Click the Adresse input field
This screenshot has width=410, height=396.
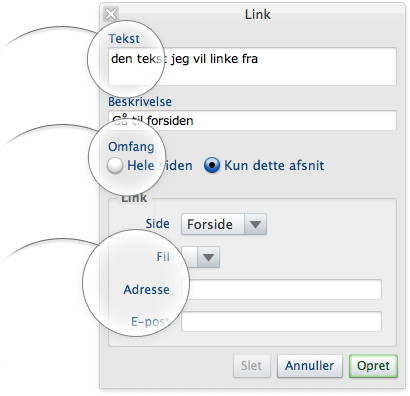tap(281, 290)
